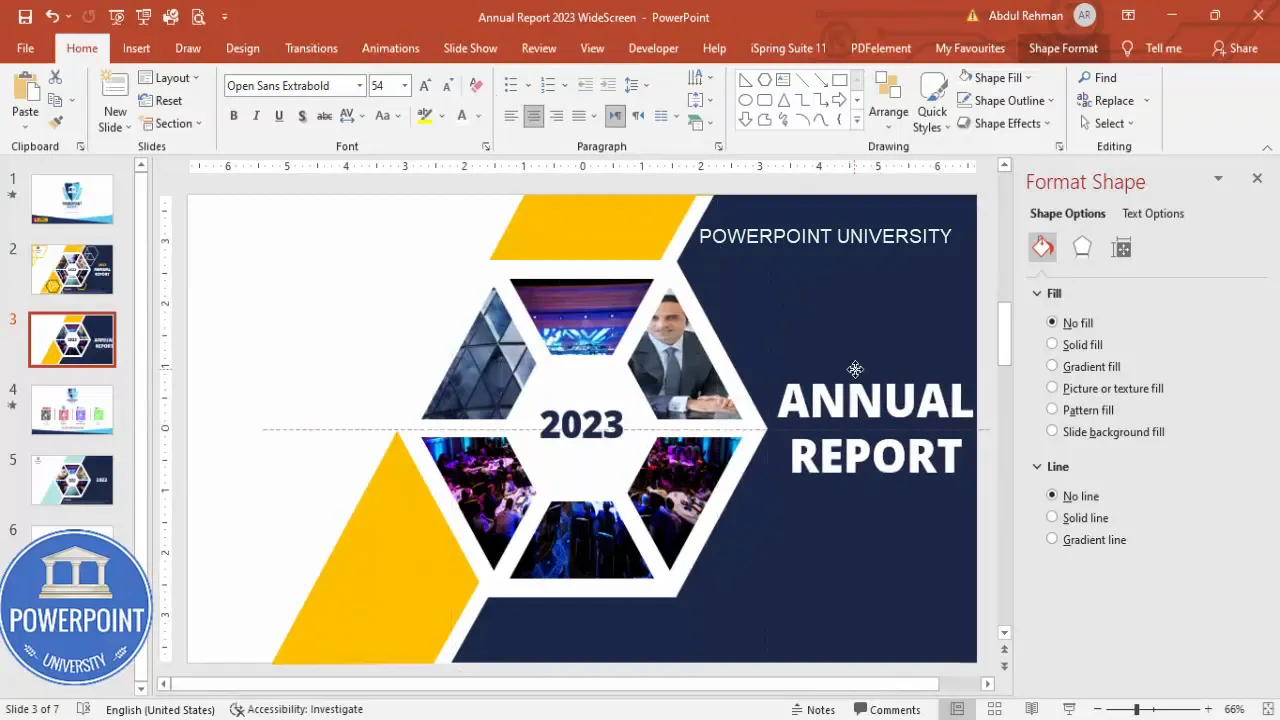1280x720 pixels.
Task: Click the Undo arrow icon
Action: coord(52,17)
